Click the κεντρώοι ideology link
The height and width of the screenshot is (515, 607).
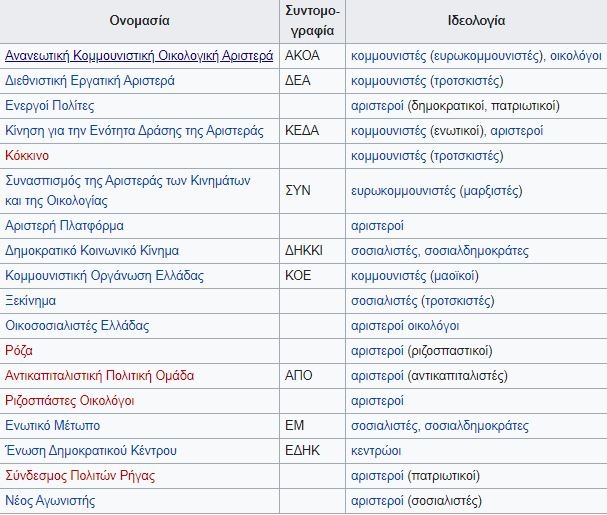[376, 450]
